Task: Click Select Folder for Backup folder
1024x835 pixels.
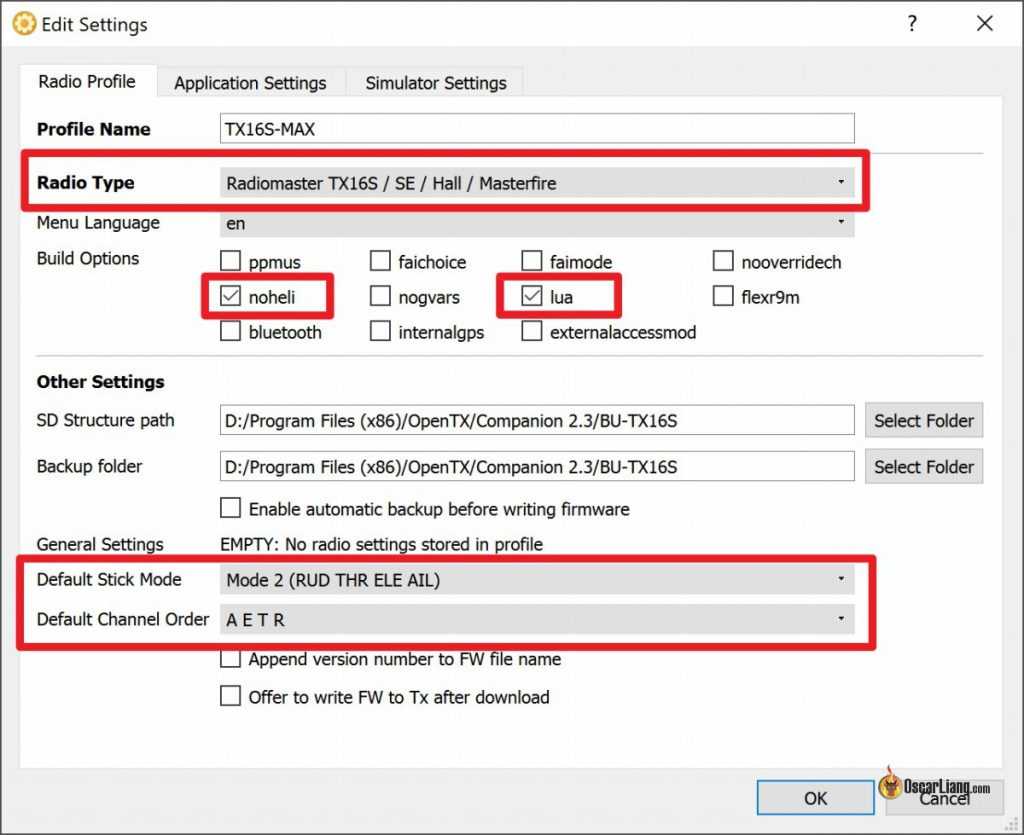Action: [x=923, y=467]
